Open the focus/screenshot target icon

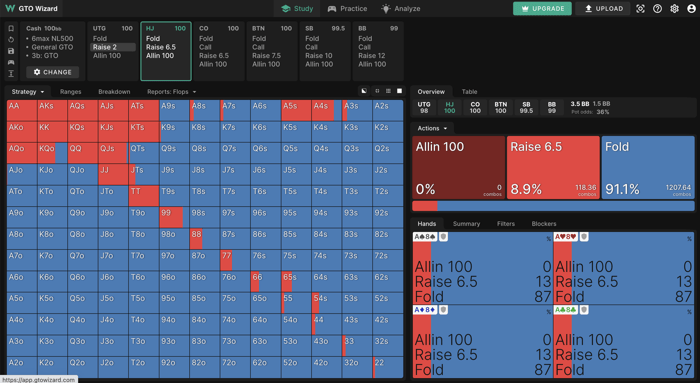coord(640,8)
